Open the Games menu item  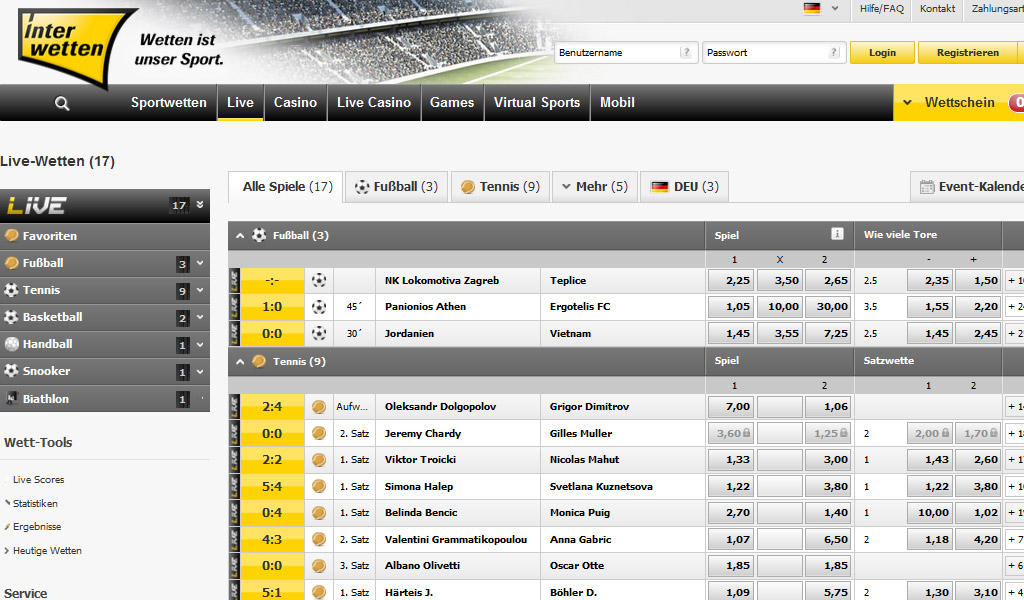tap(452, 103)
